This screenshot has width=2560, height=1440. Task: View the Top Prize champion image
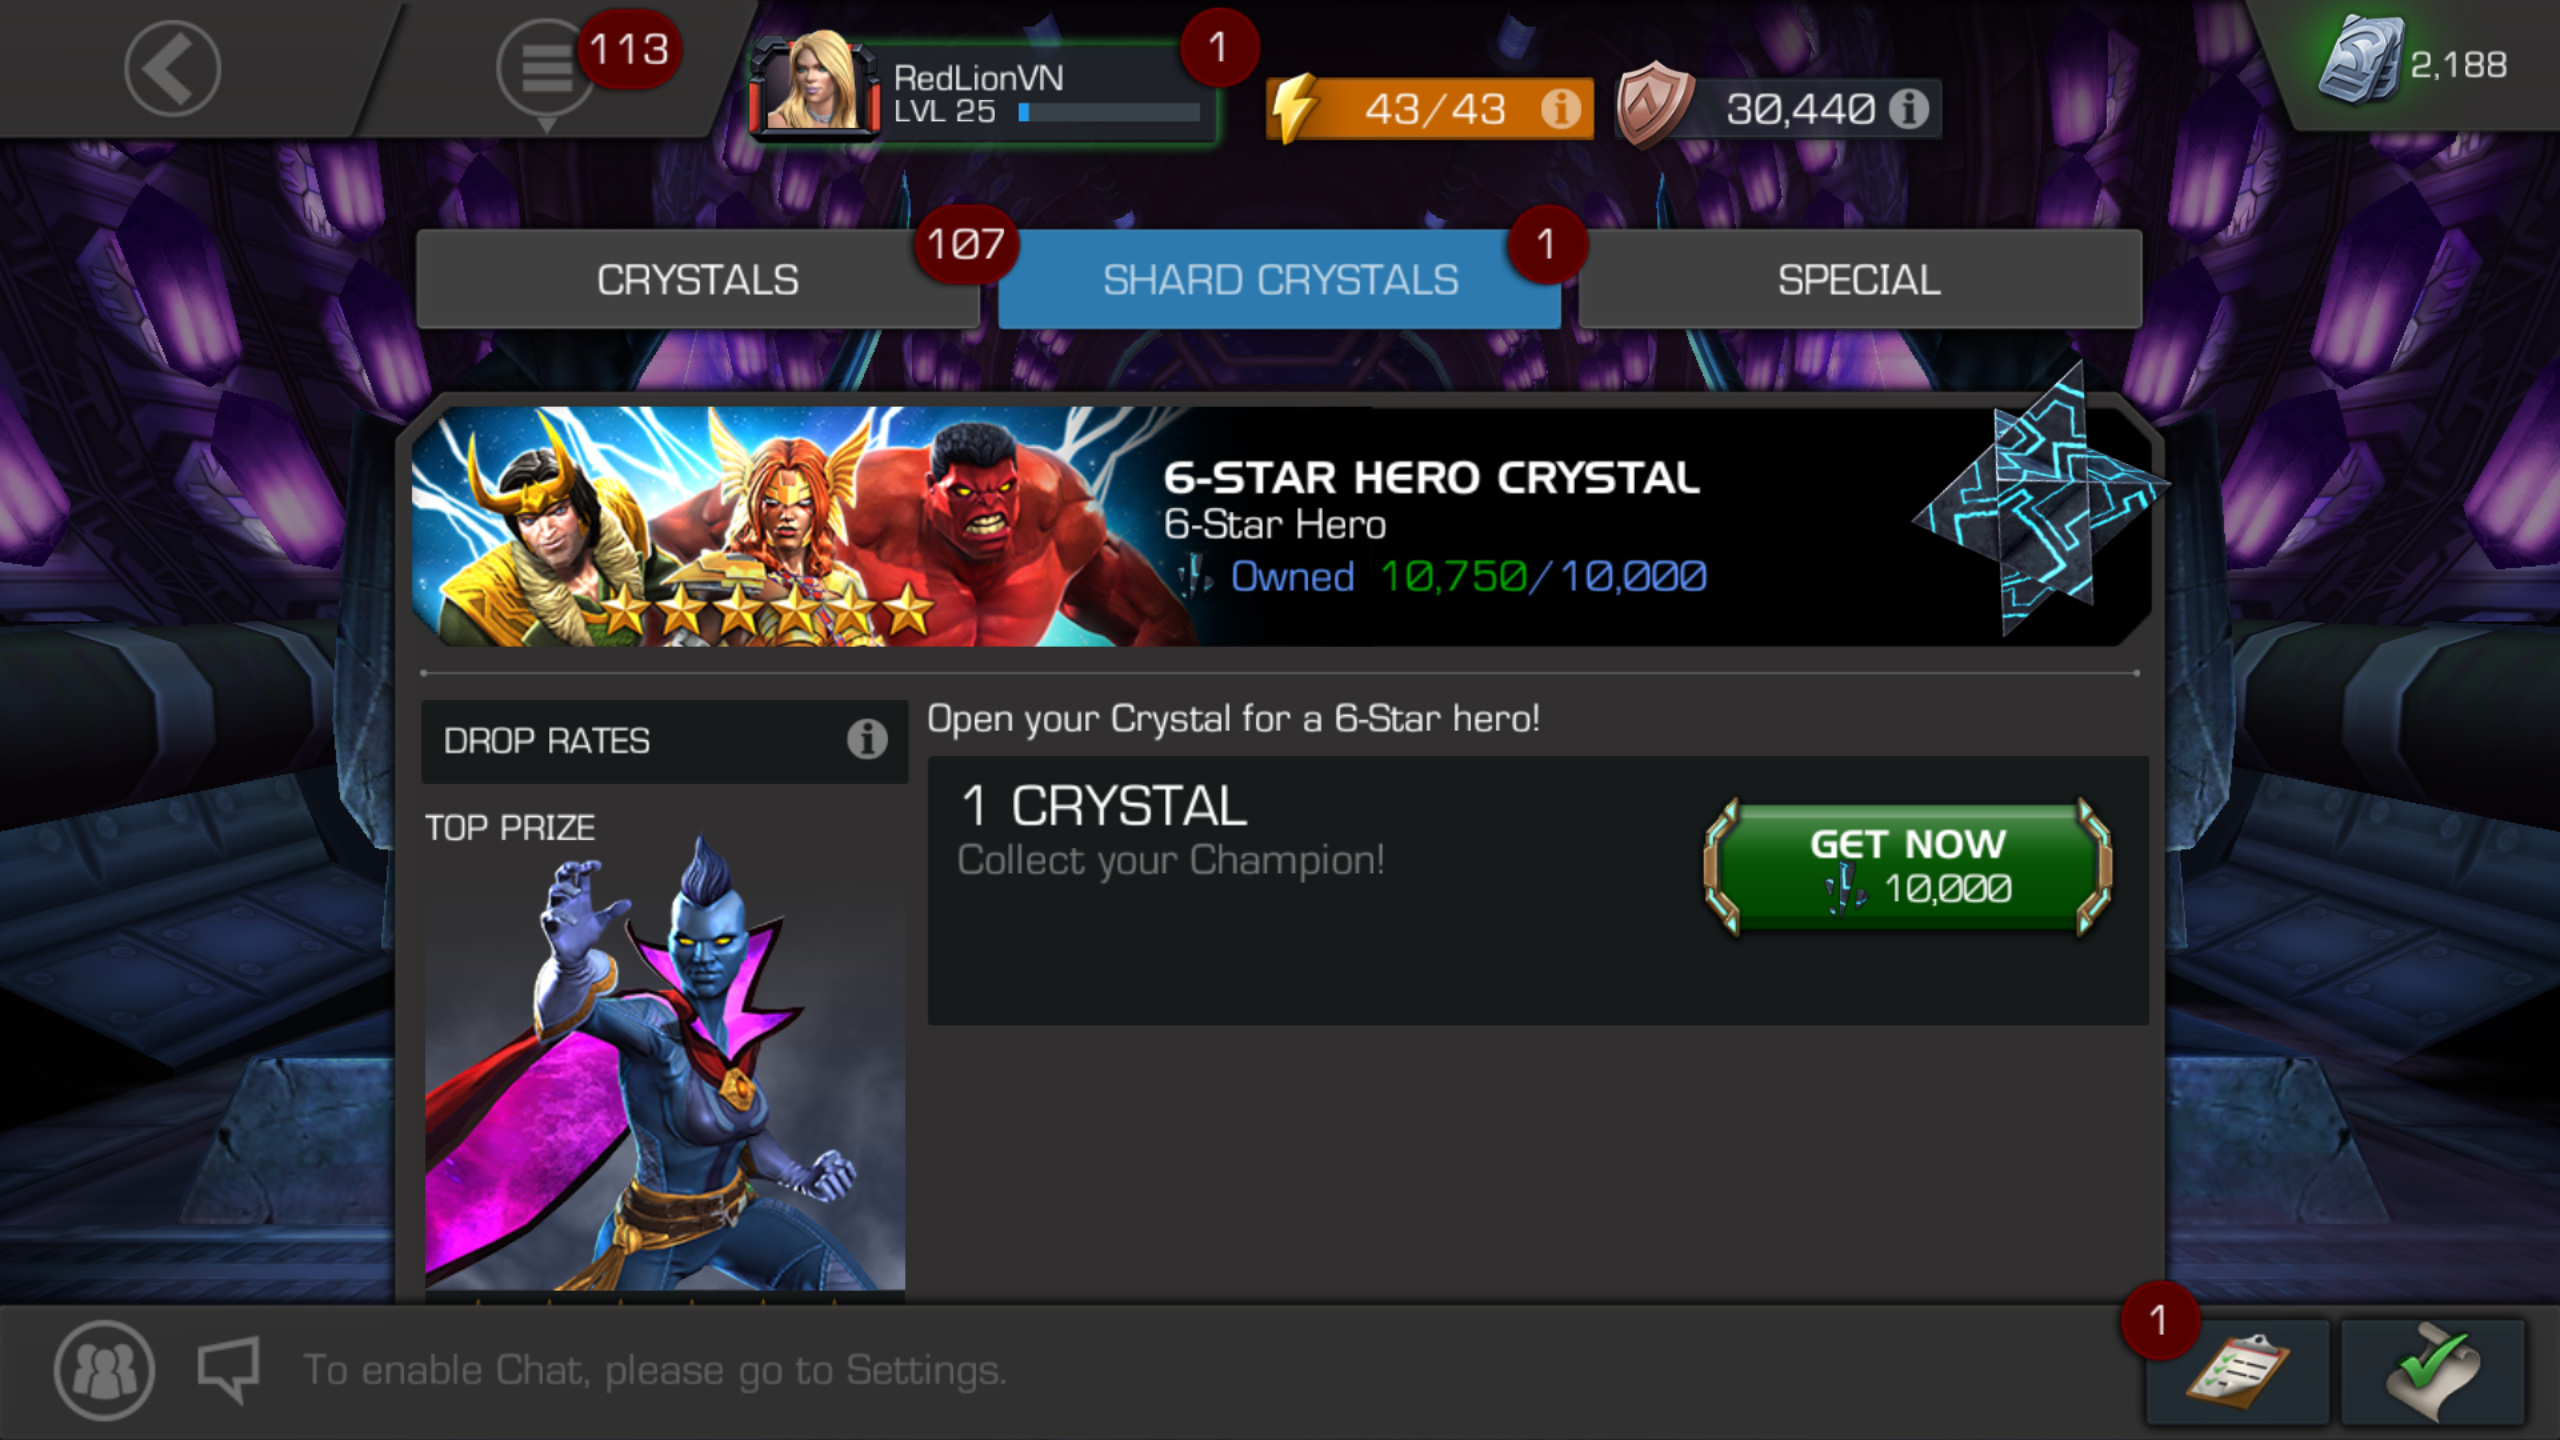click(665, 1065)
